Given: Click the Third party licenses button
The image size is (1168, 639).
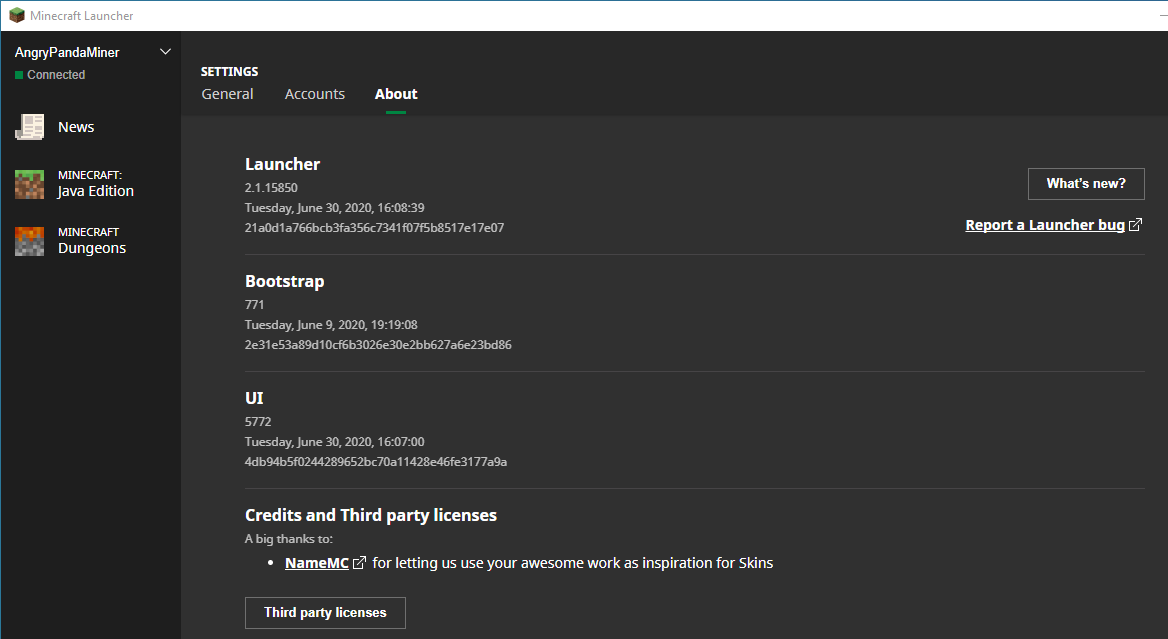Looking at the screenshot, I should [x=326, y=613].
